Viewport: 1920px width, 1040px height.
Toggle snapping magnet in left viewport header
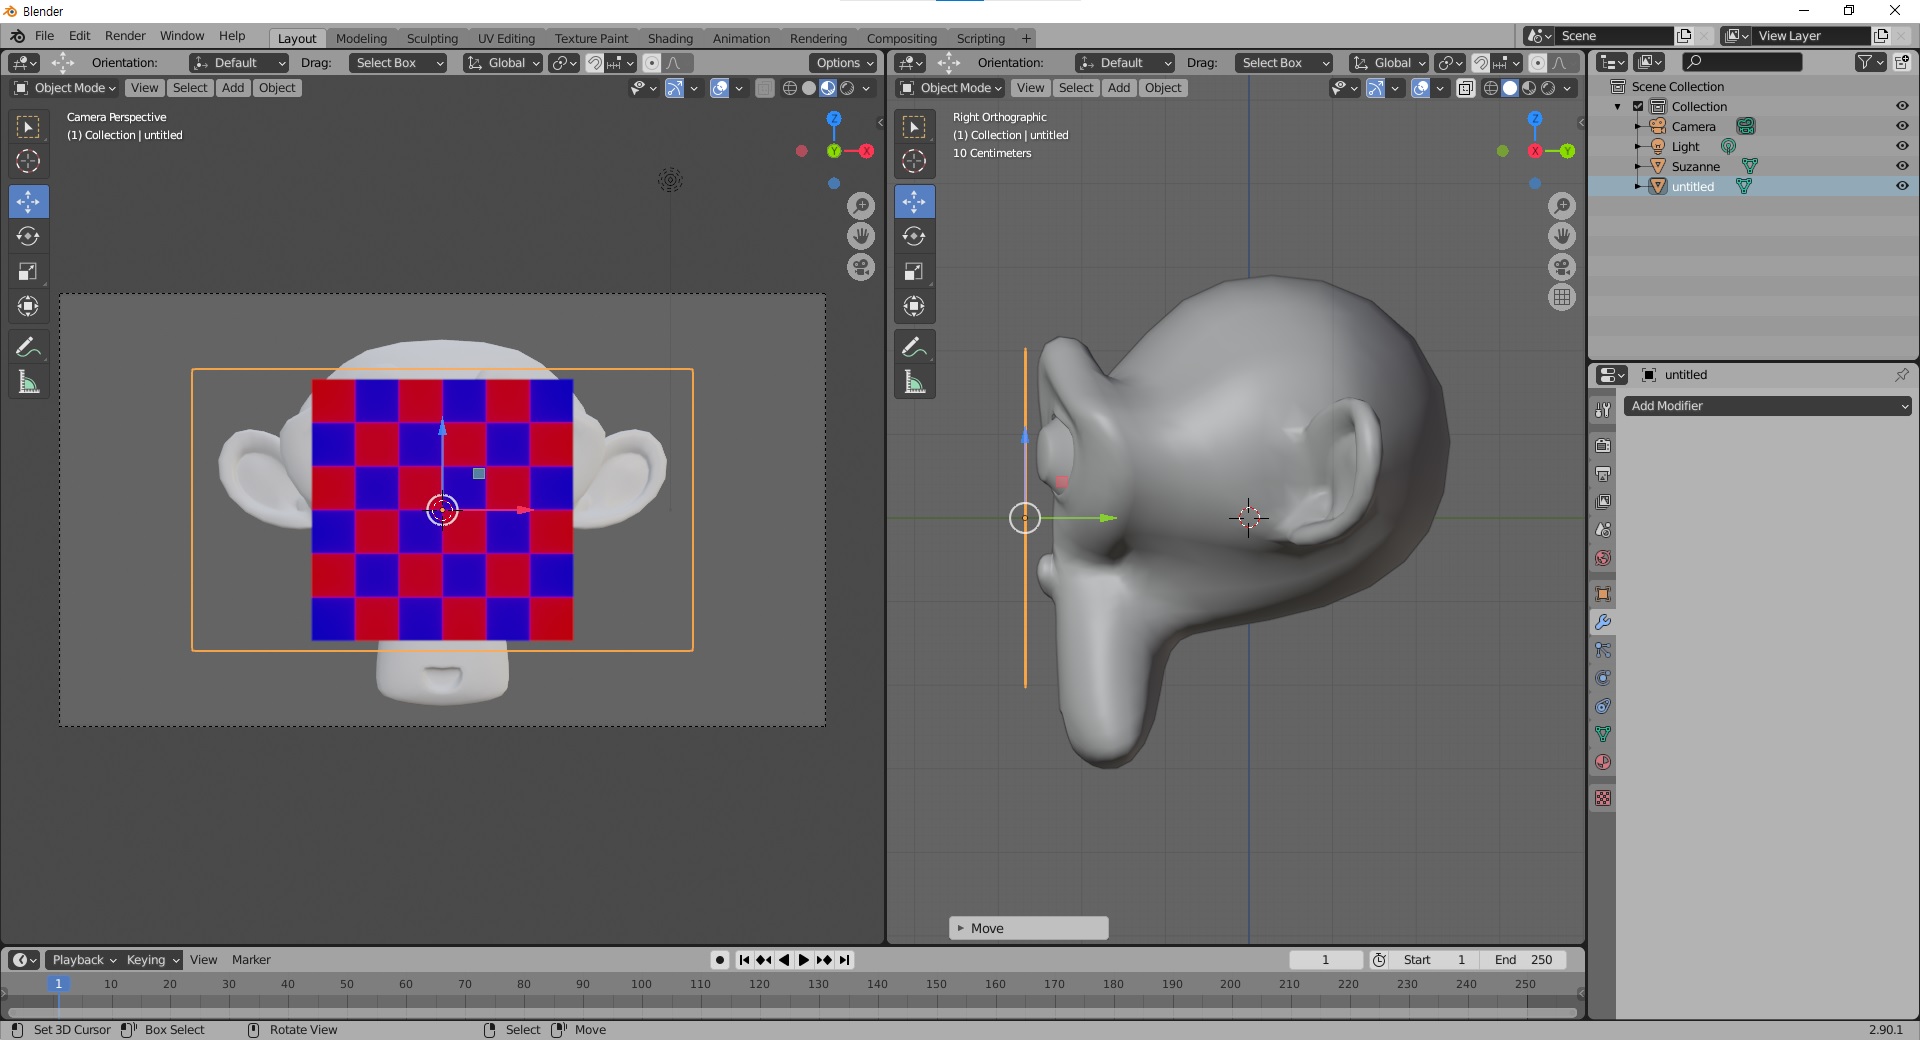pos(594,63)
